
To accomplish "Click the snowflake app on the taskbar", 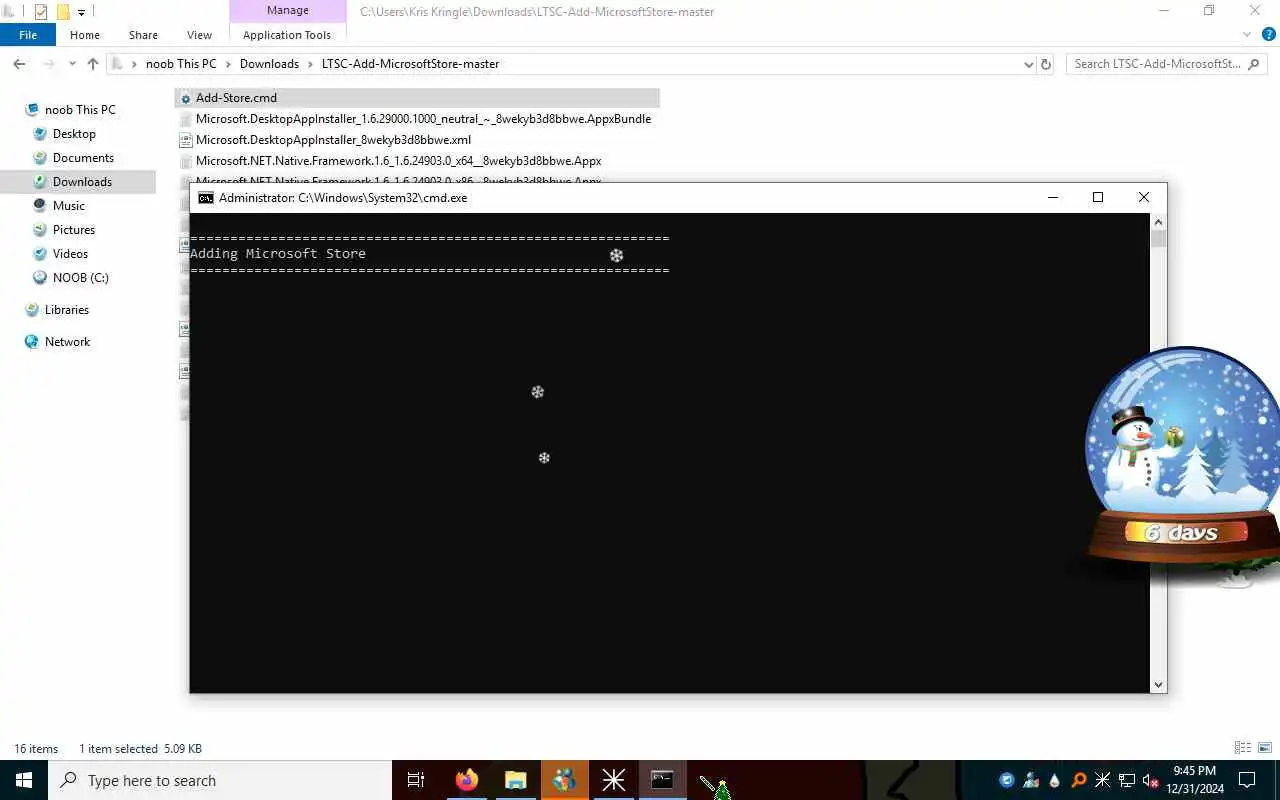I will [613, 780].
